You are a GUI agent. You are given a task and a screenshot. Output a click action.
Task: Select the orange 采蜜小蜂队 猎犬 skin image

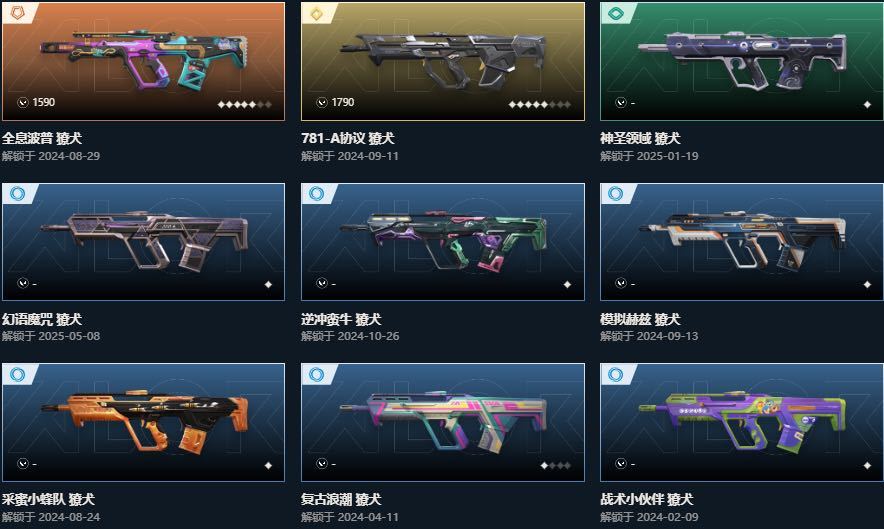pos(144,422)
